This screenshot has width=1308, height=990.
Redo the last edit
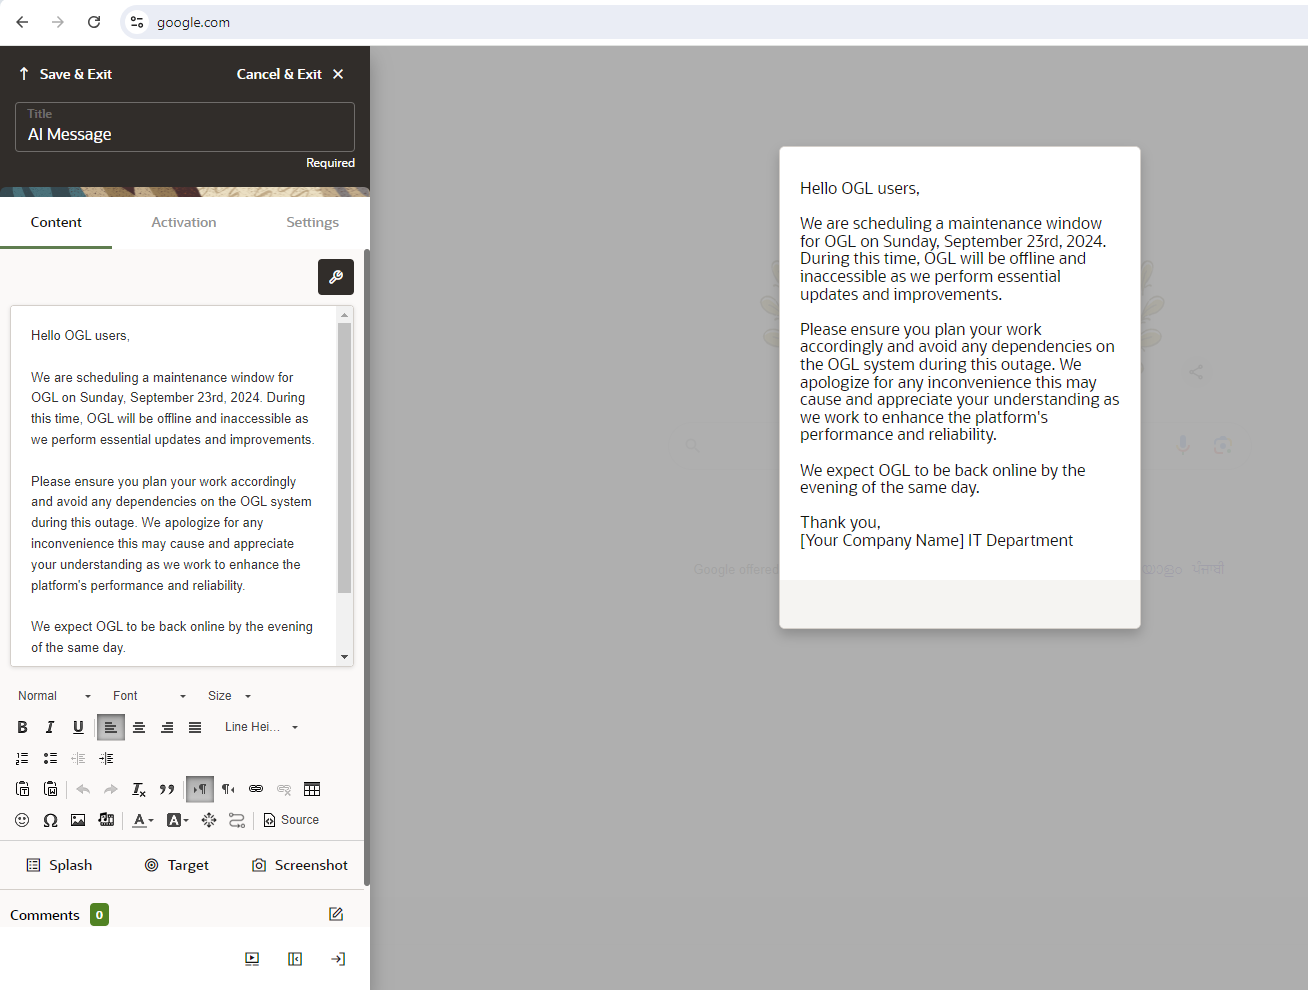111,789
